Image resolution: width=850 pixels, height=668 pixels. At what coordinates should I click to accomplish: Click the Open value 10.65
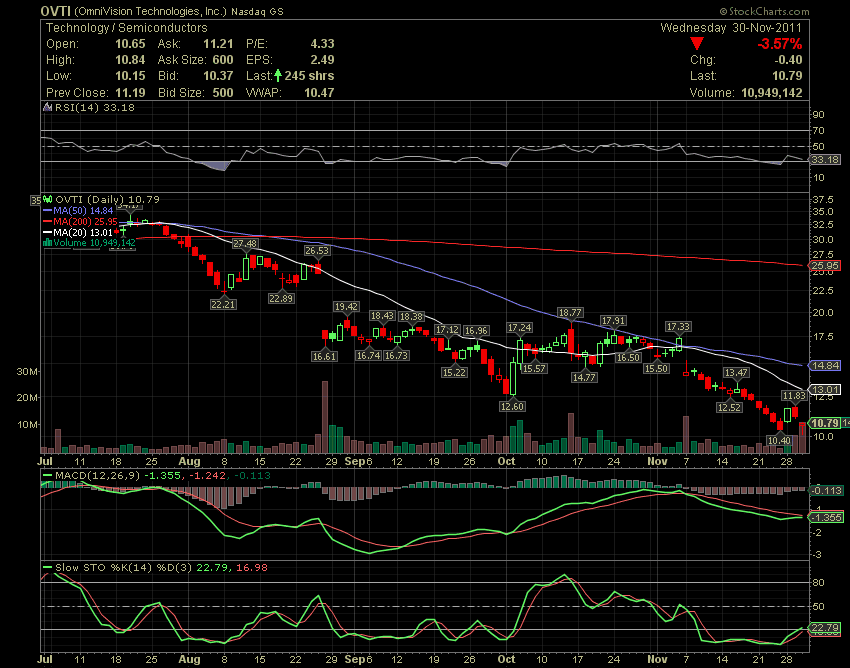(x=130, y=44)
